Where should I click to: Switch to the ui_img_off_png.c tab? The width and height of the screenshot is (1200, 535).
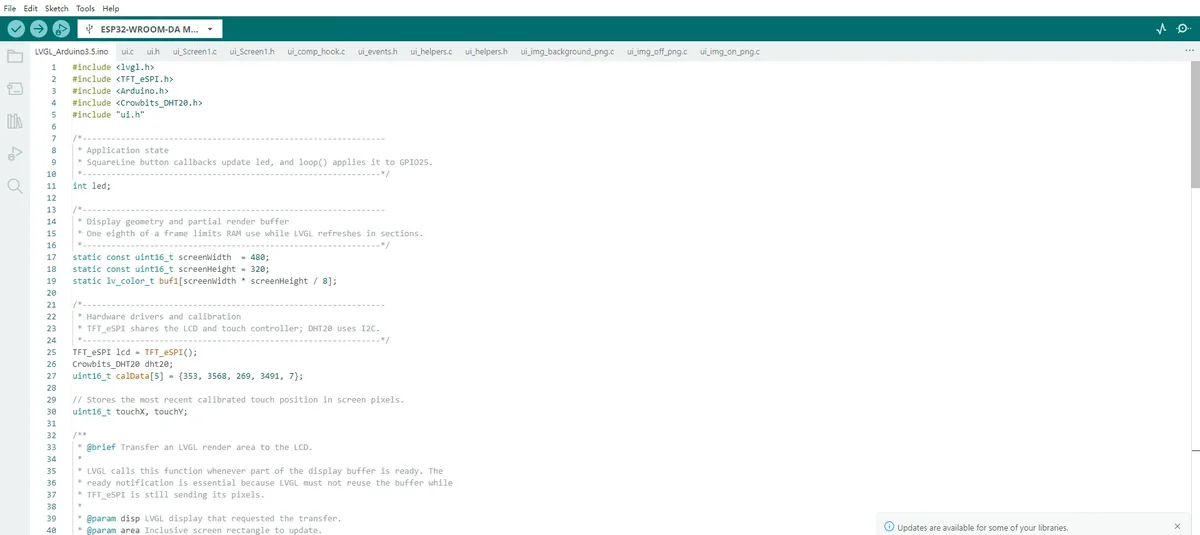coord(657,51)
